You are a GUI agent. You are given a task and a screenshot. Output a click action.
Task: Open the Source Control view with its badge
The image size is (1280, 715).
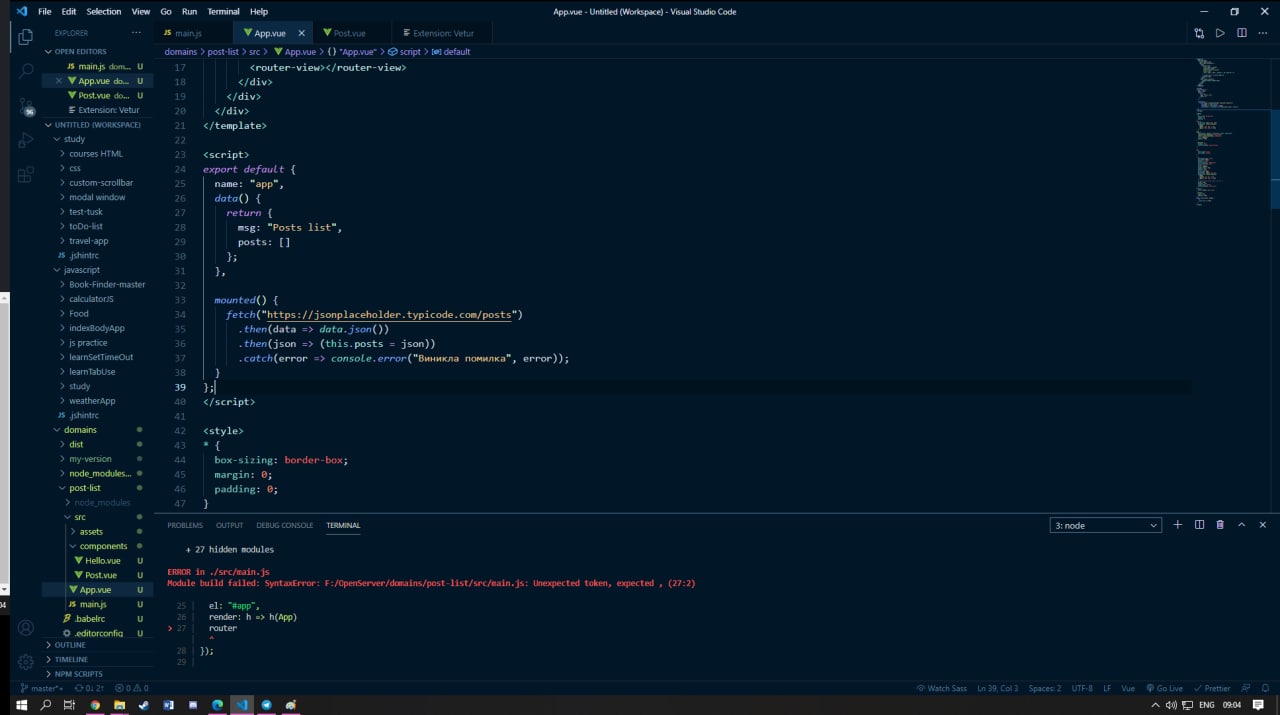26,106
